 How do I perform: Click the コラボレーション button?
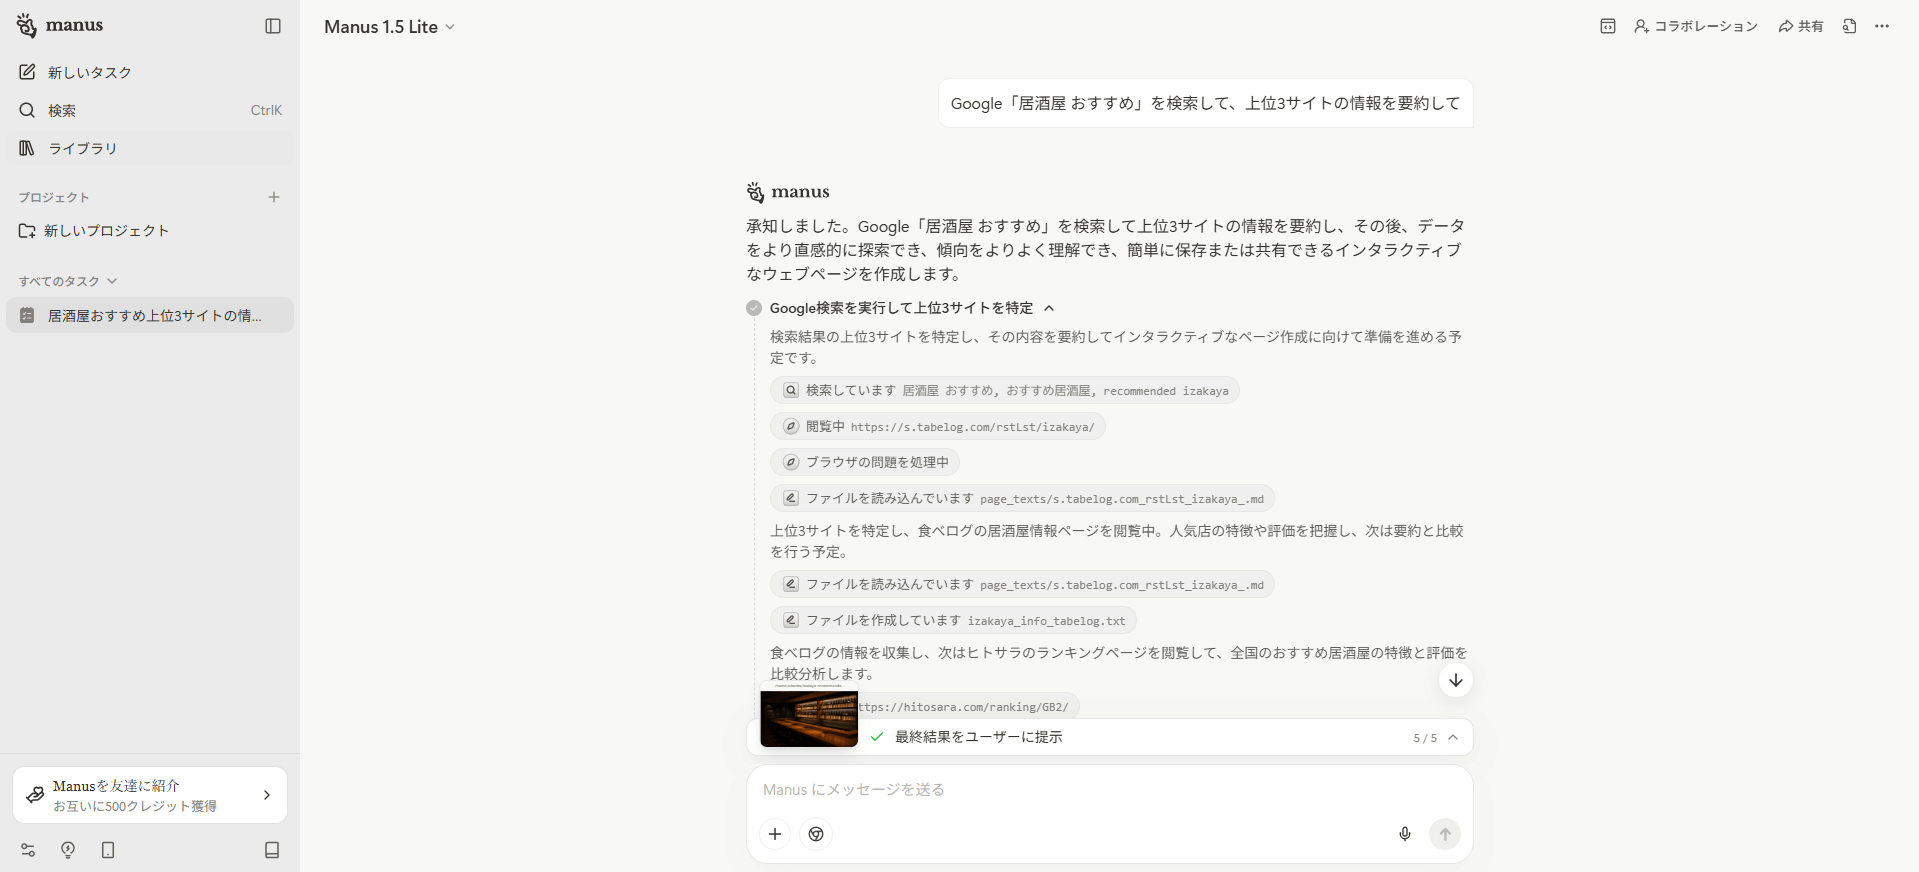tap(1696, 26)
